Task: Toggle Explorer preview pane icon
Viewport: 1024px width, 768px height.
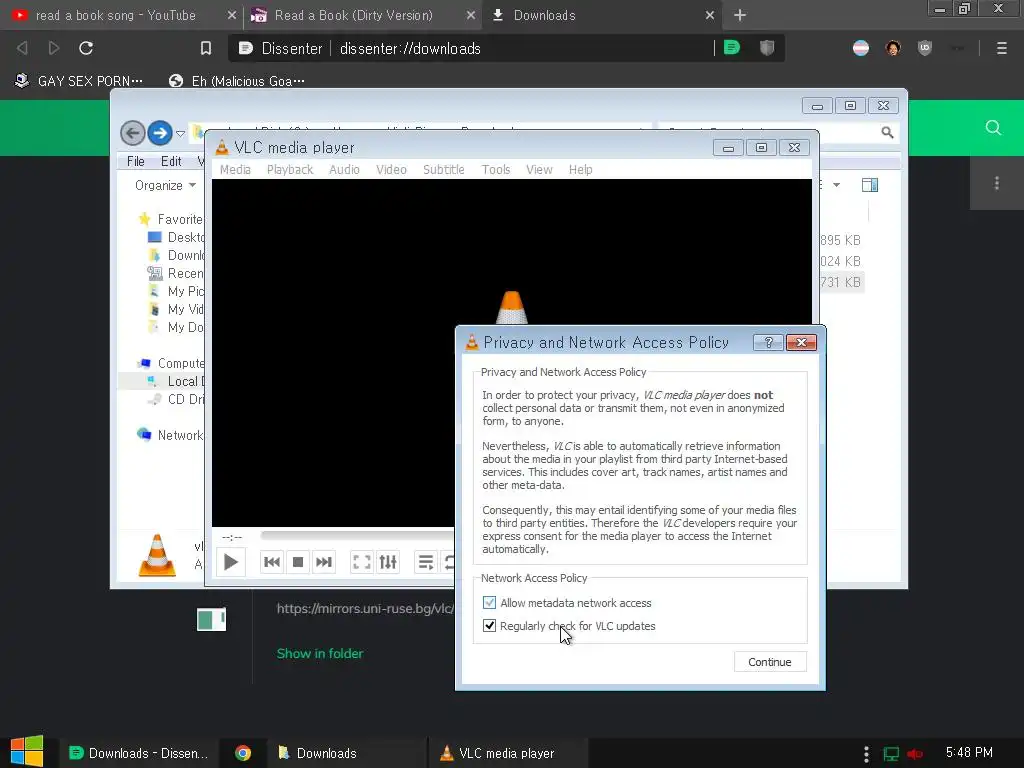Action: (870, 185)
